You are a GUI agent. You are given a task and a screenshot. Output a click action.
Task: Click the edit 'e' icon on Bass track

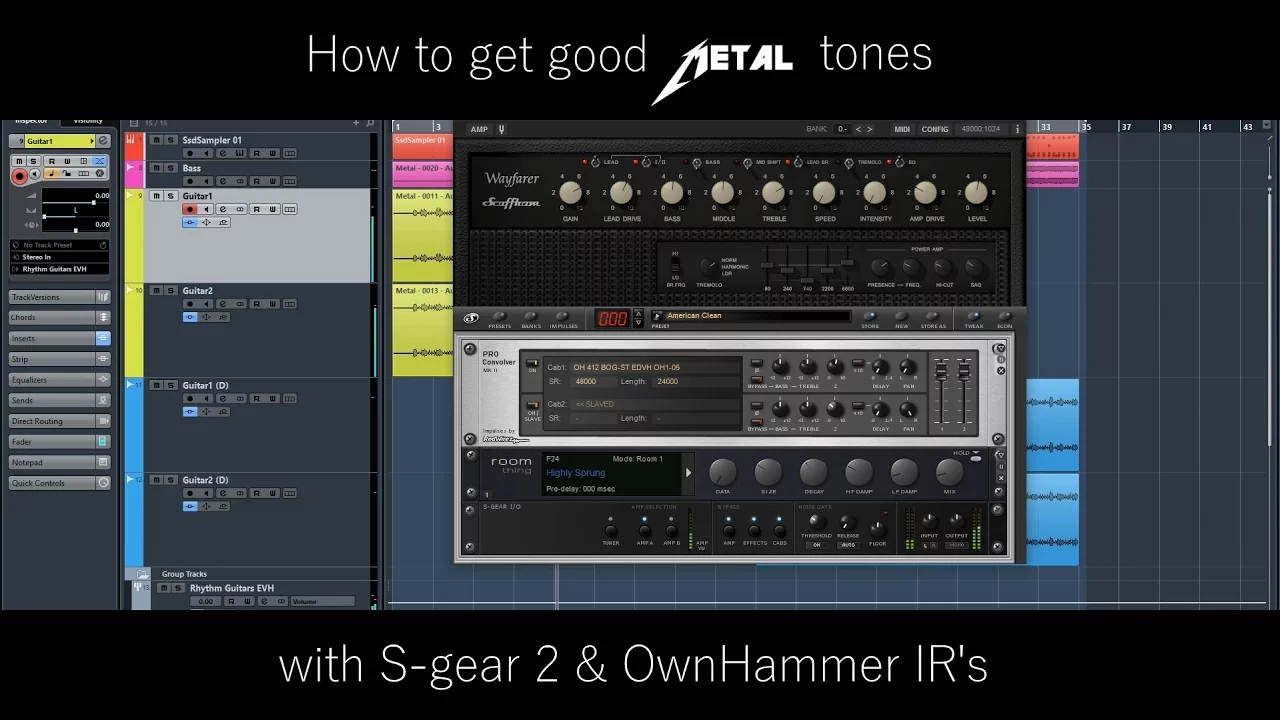223,181
